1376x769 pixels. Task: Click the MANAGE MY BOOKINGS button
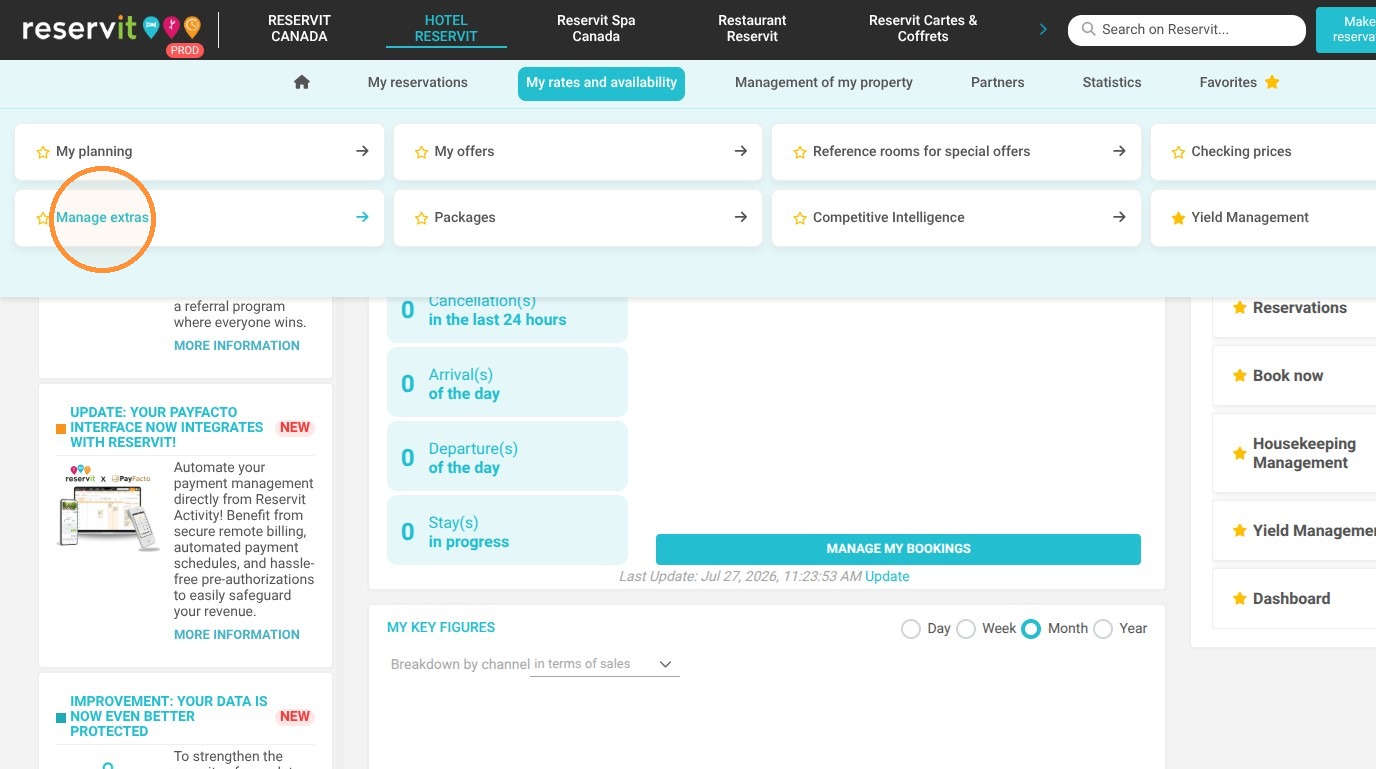898,549
